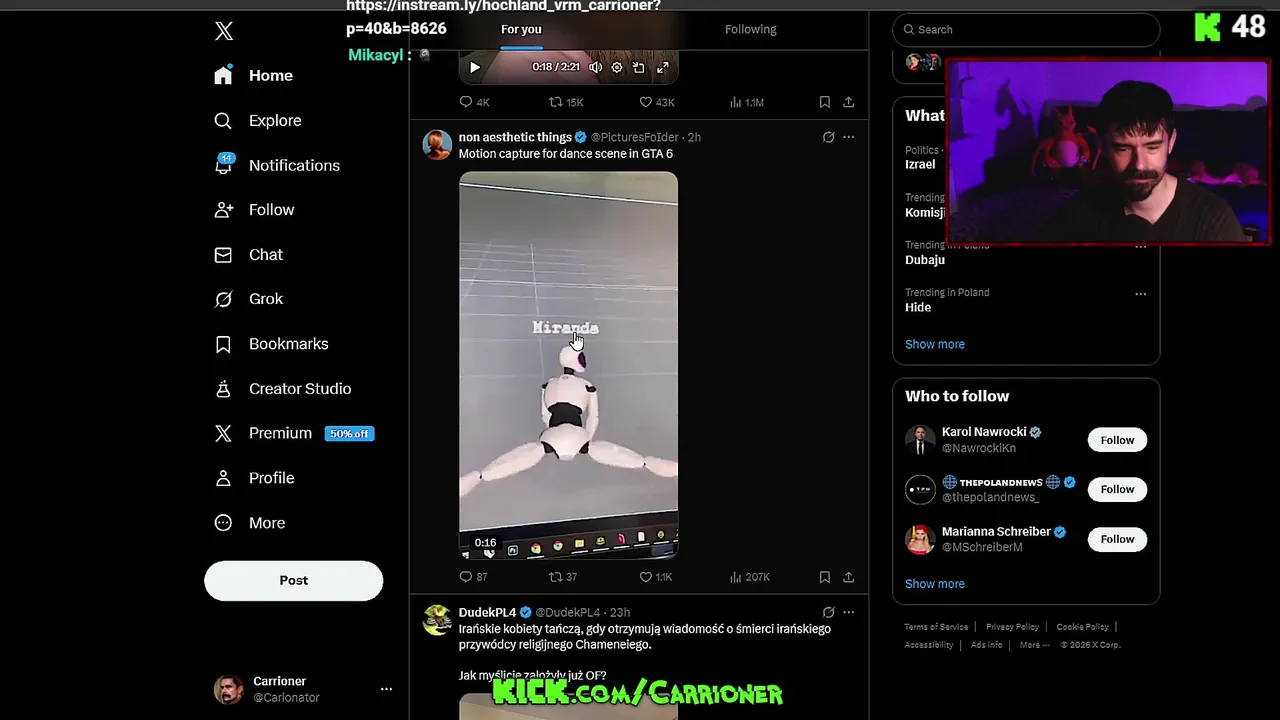Open the Home page from the sidebar
The image size is (1280, 720).
point(253,76)
